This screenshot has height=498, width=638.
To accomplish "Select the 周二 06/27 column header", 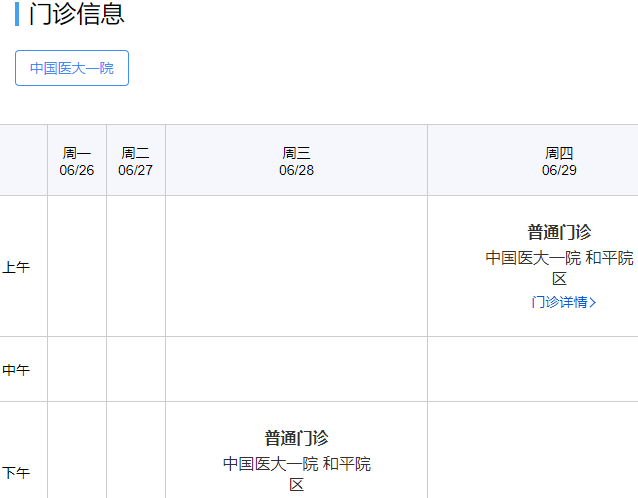I will pyautogui.click(x=135, y=161).
